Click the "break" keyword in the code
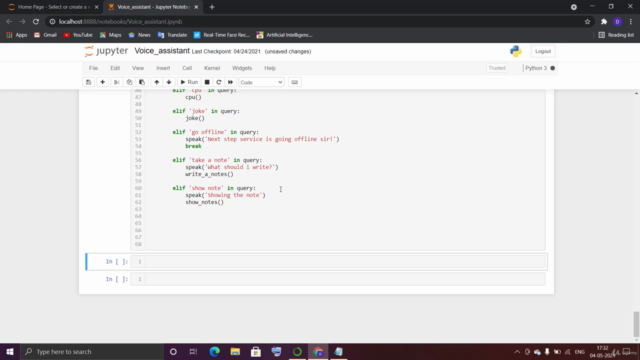This screenshot has height=360, width=640. click(193, 146)
